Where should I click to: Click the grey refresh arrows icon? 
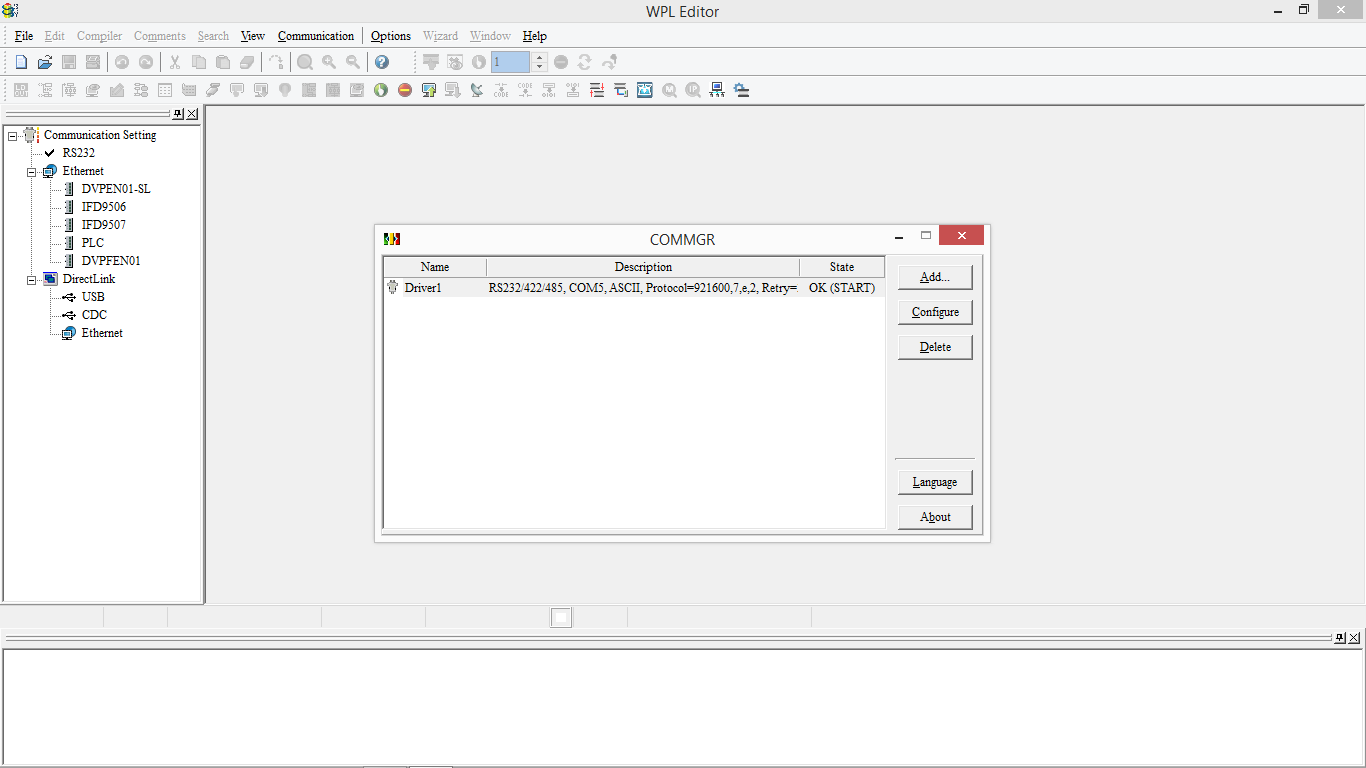[585, 62]
